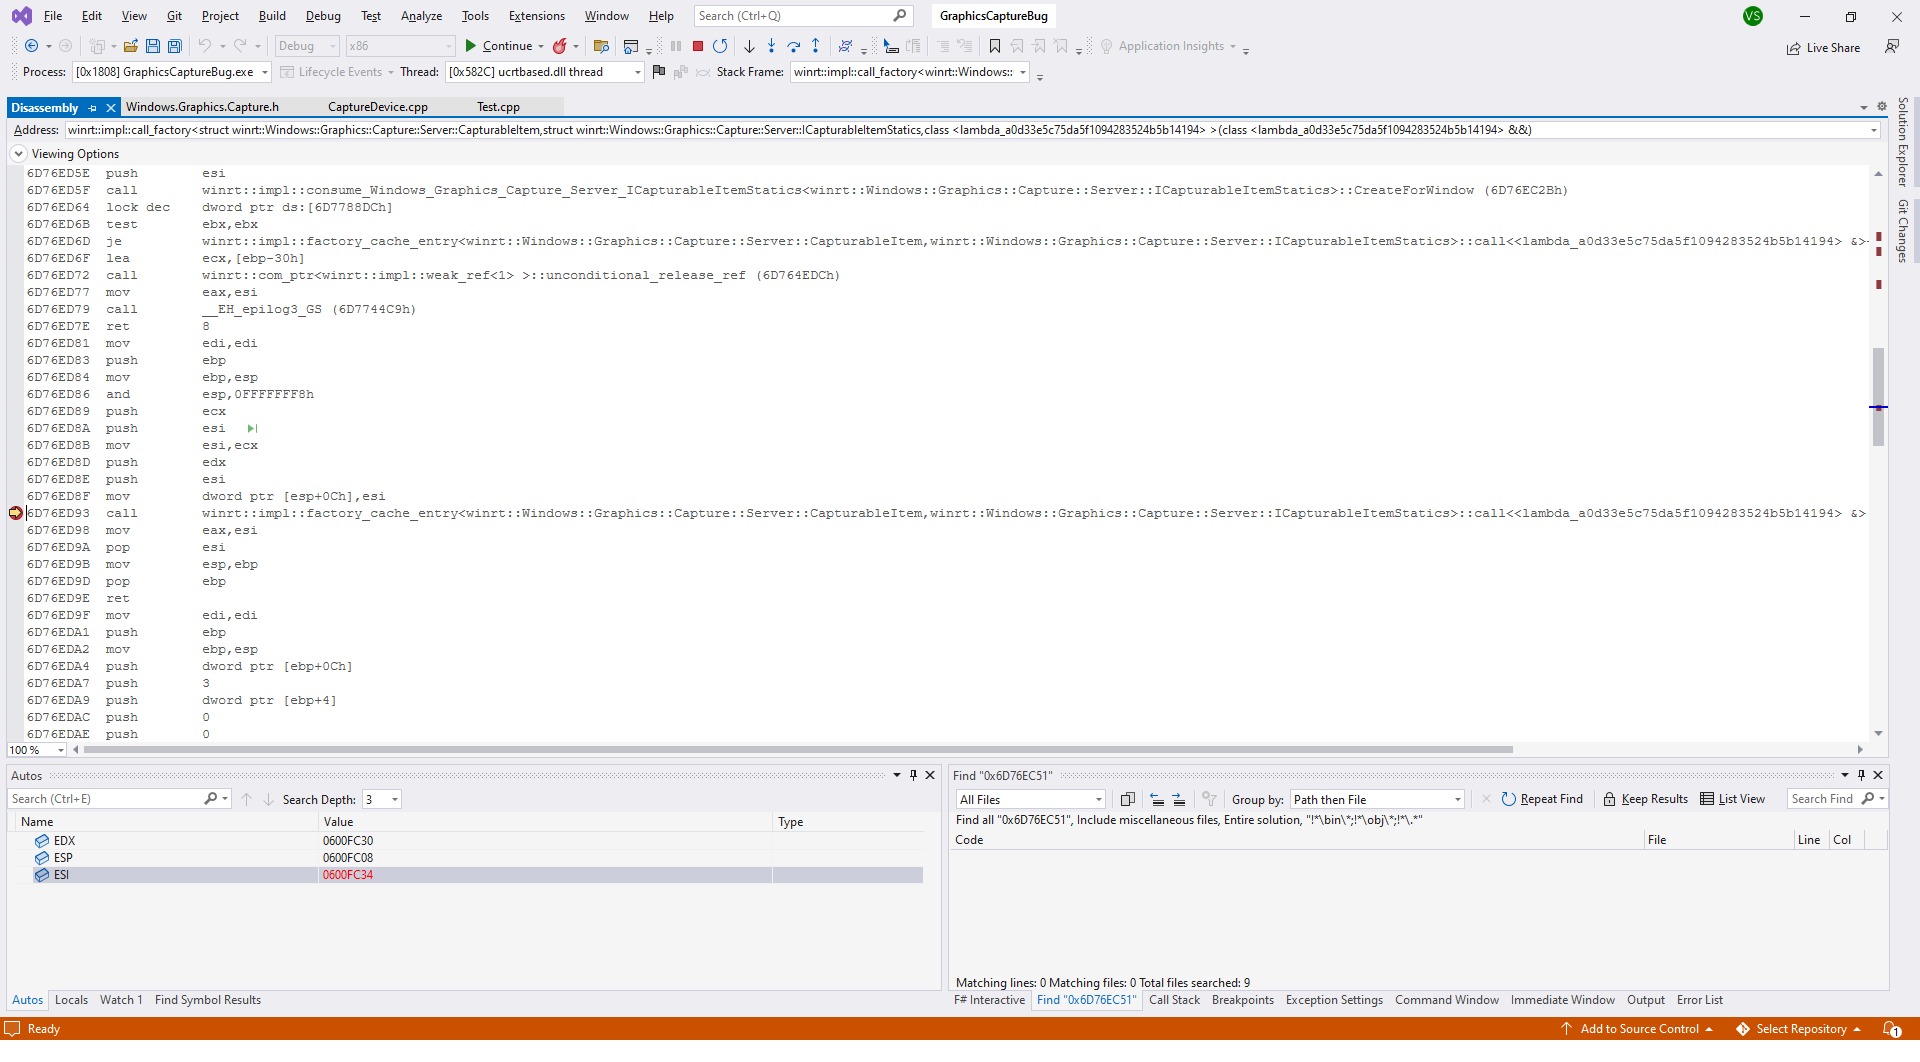Collapse the Viewing Options section

(x=18, y=153)
